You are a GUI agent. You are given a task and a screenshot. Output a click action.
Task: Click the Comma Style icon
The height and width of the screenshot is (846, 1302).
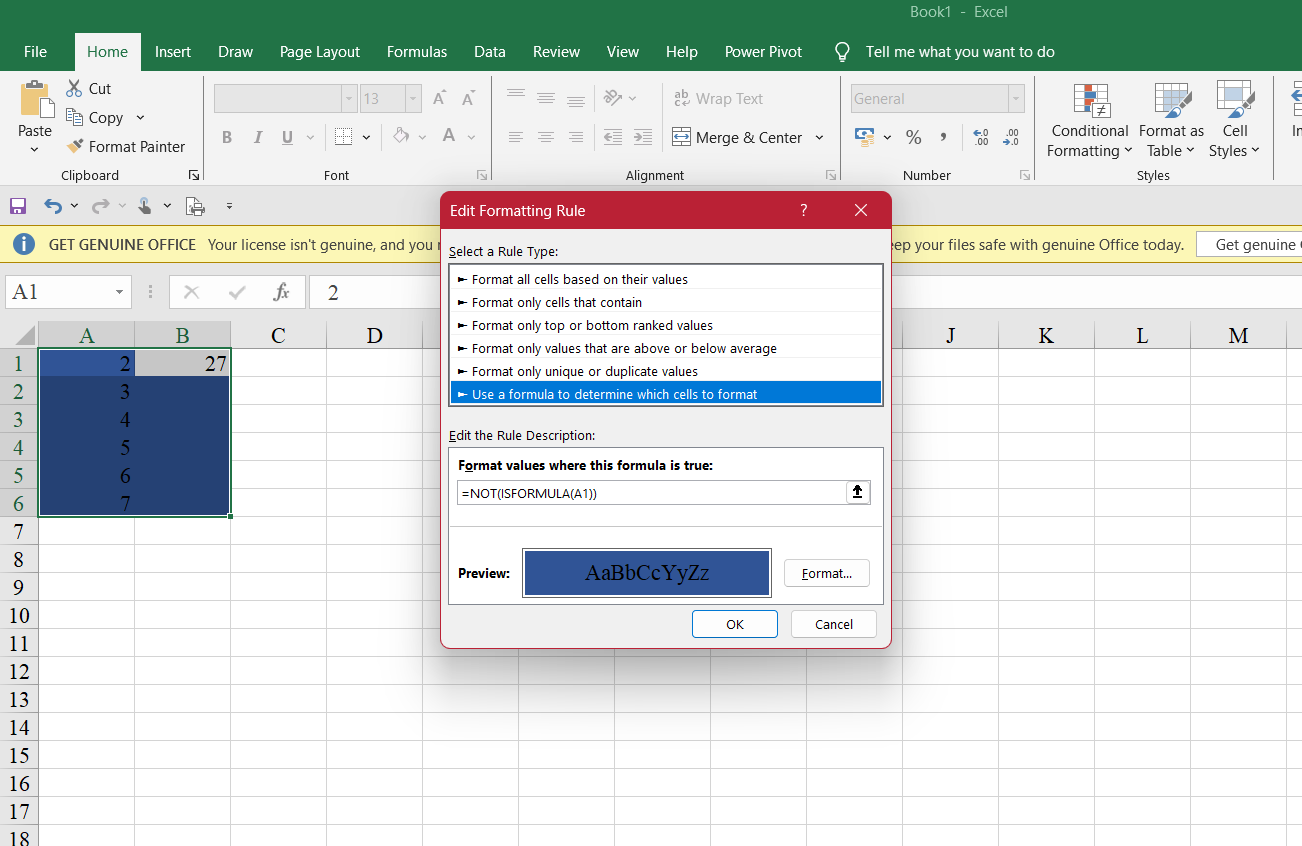pyautogui.click(x=943, y=137)
